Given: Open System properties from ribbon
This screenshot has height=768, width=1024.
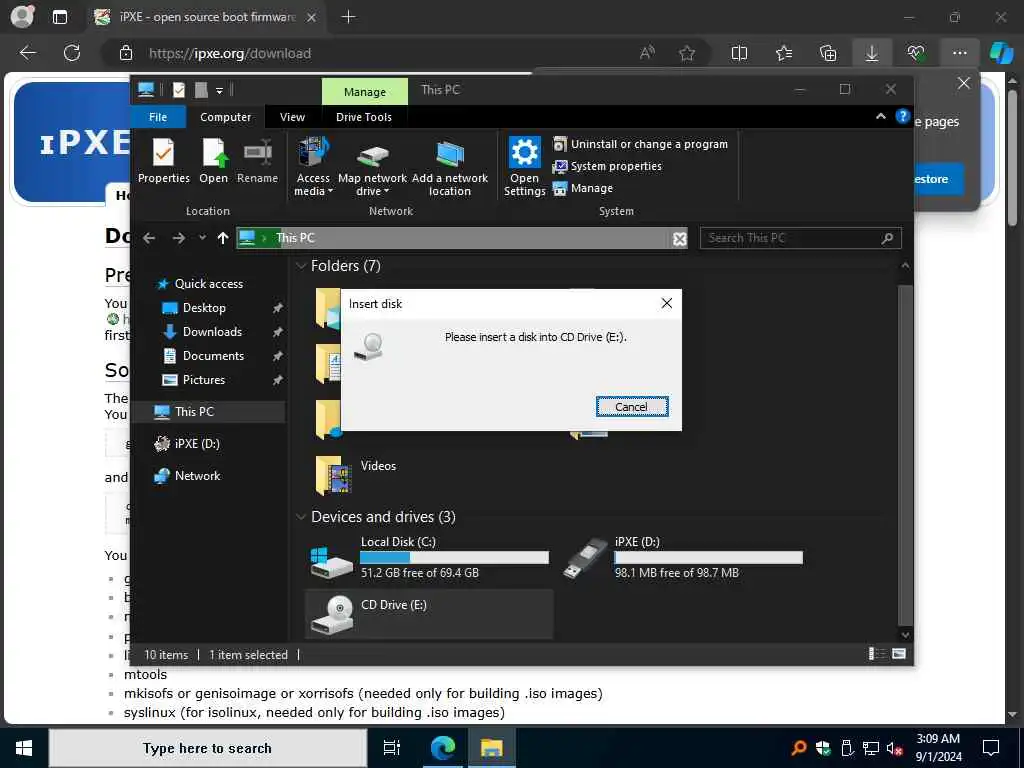Looking at the screenshot, I should [x=607, y=166].
